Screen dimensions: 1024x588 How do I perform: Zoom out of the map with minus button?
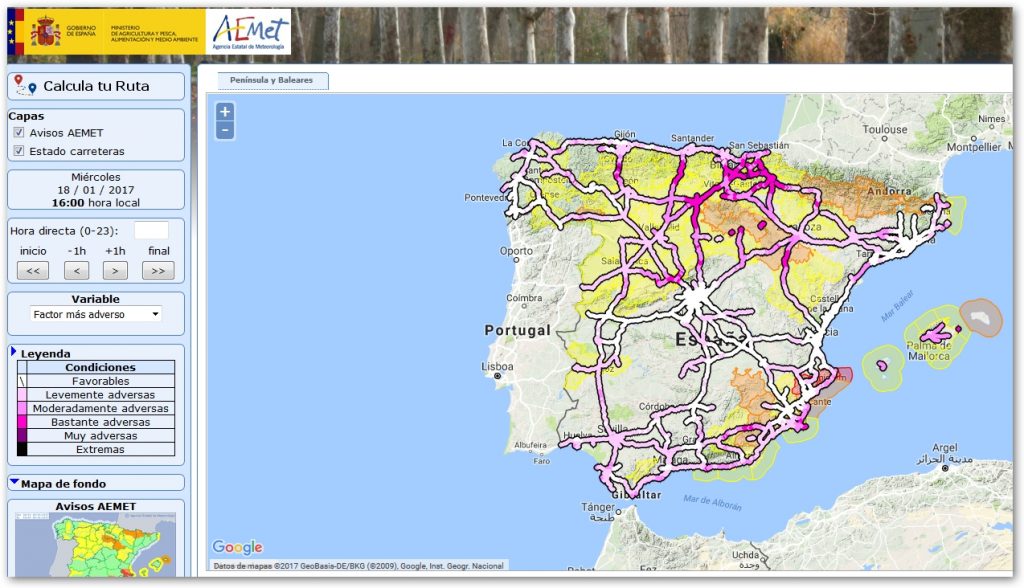coord(225,131)
